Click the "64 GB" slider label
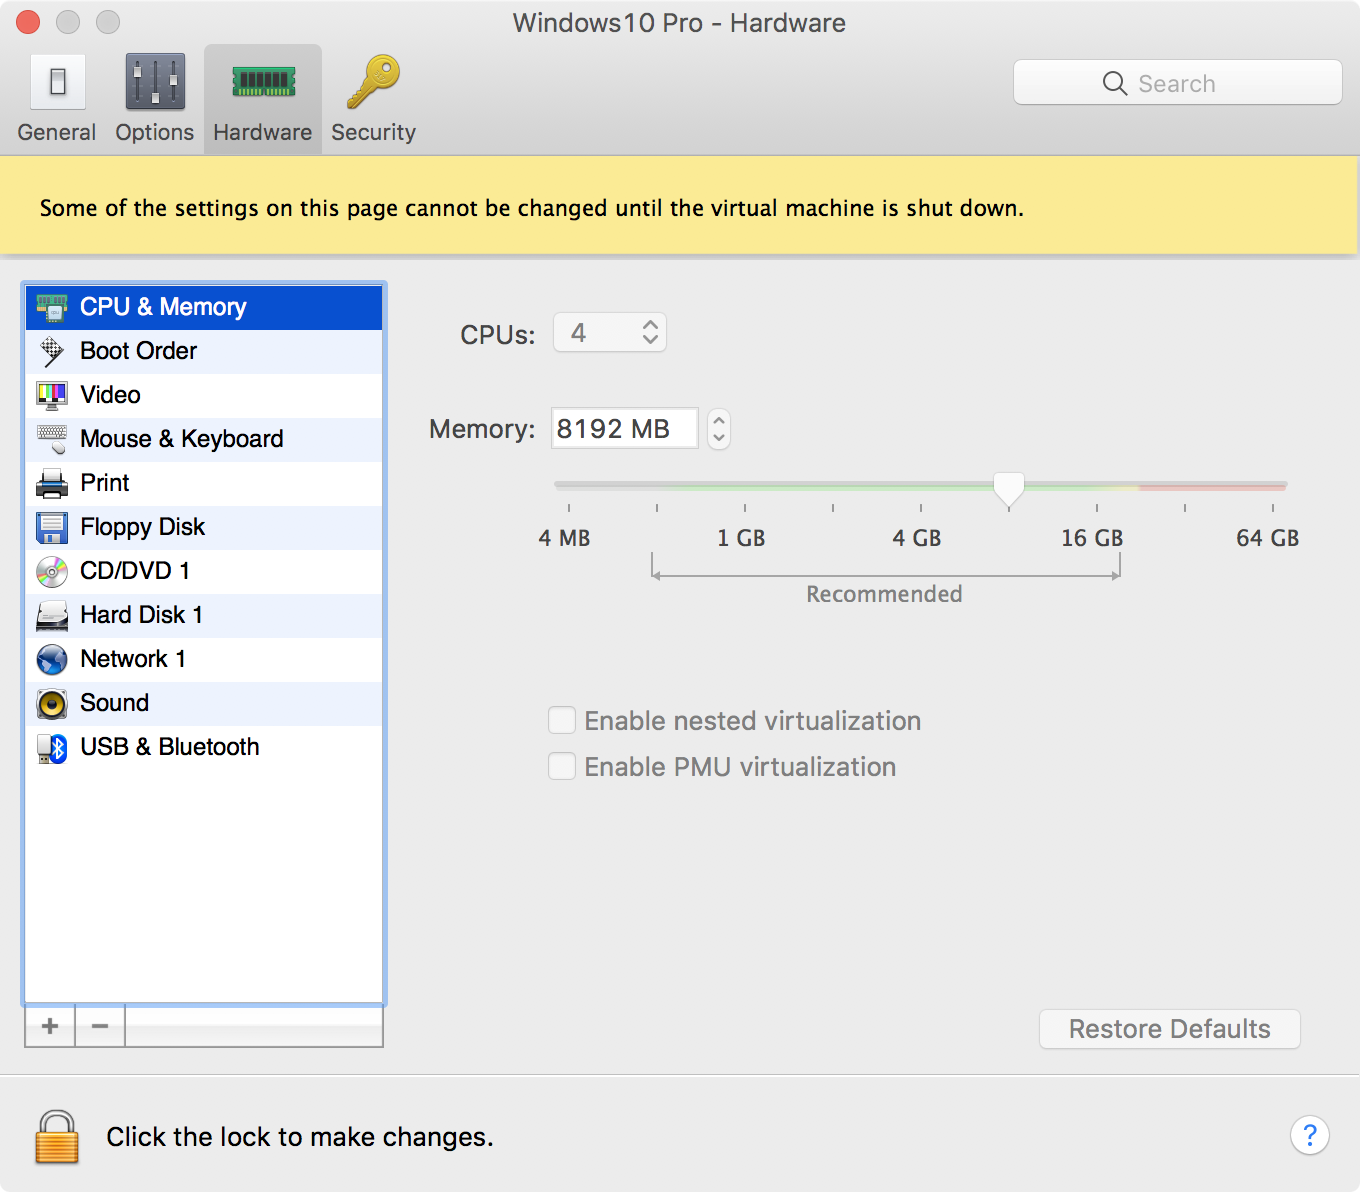 pos(1268,538)
